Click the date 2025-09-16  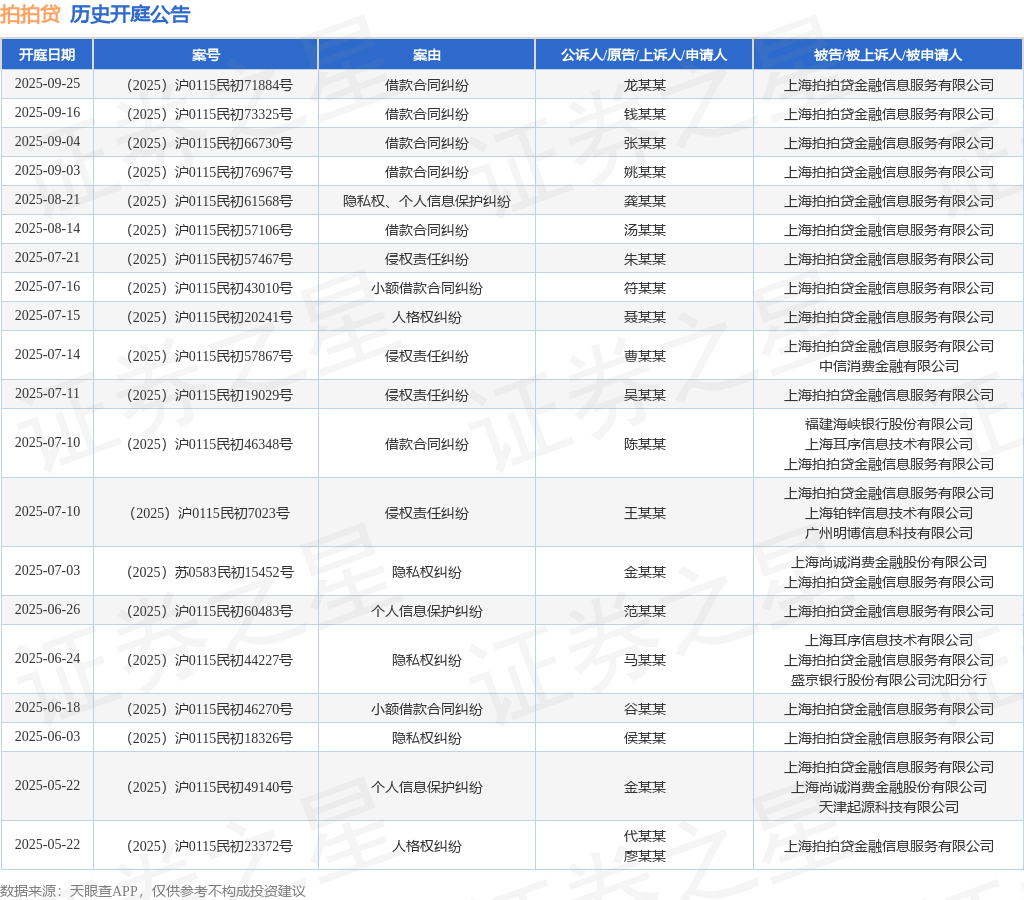click(48, 112)
